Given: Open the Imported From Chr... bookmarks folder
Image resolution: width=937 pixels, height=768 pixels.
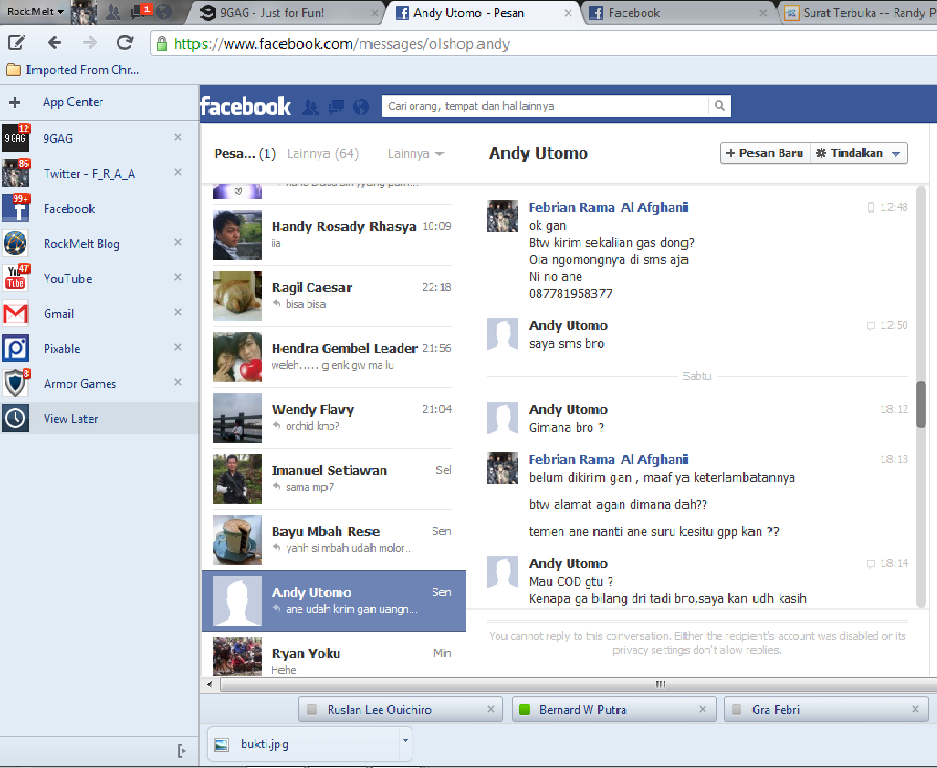Looking at the screenshot, I should 73,70.
